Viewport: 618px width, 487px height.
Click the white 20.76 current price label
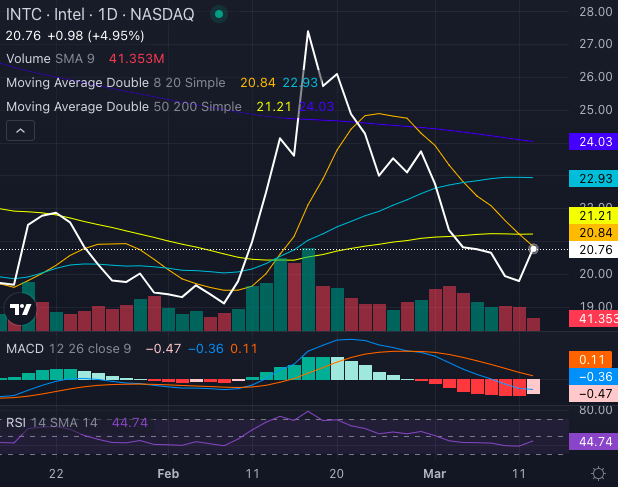[592, 250]
